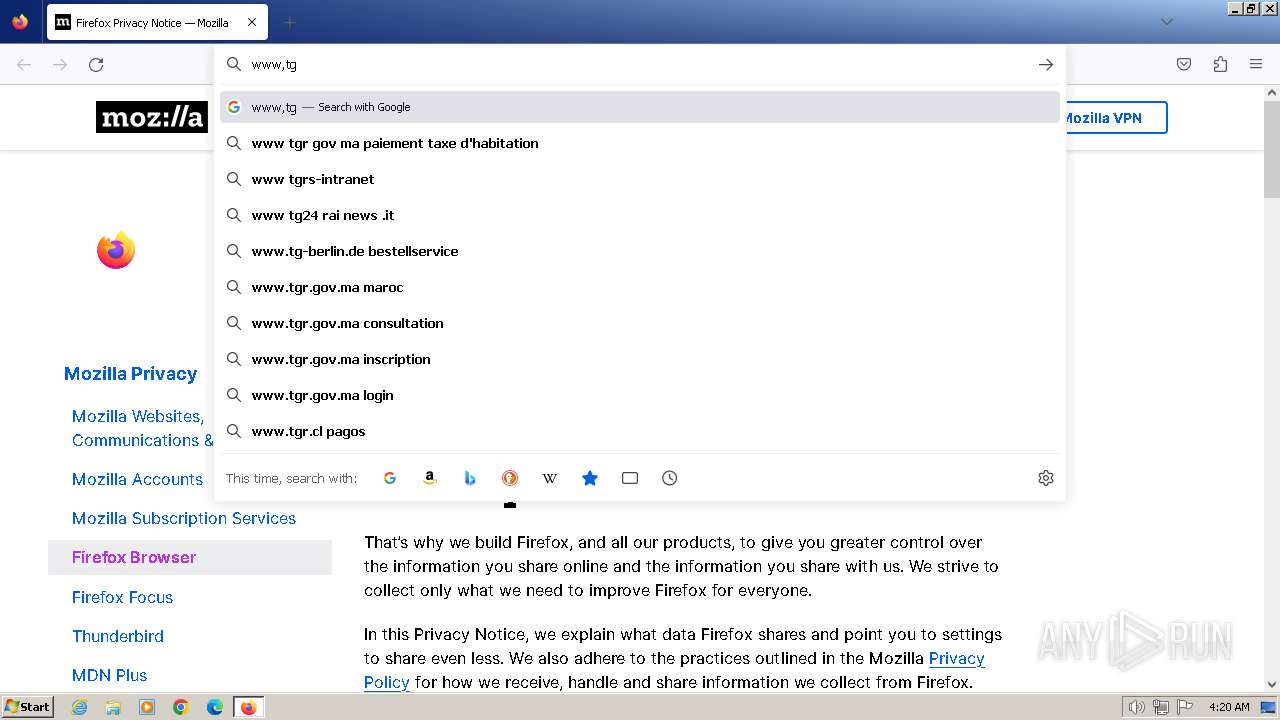Click the Mozilla VPN button
Screen dimensions: 1280x720
point(1113,117)
